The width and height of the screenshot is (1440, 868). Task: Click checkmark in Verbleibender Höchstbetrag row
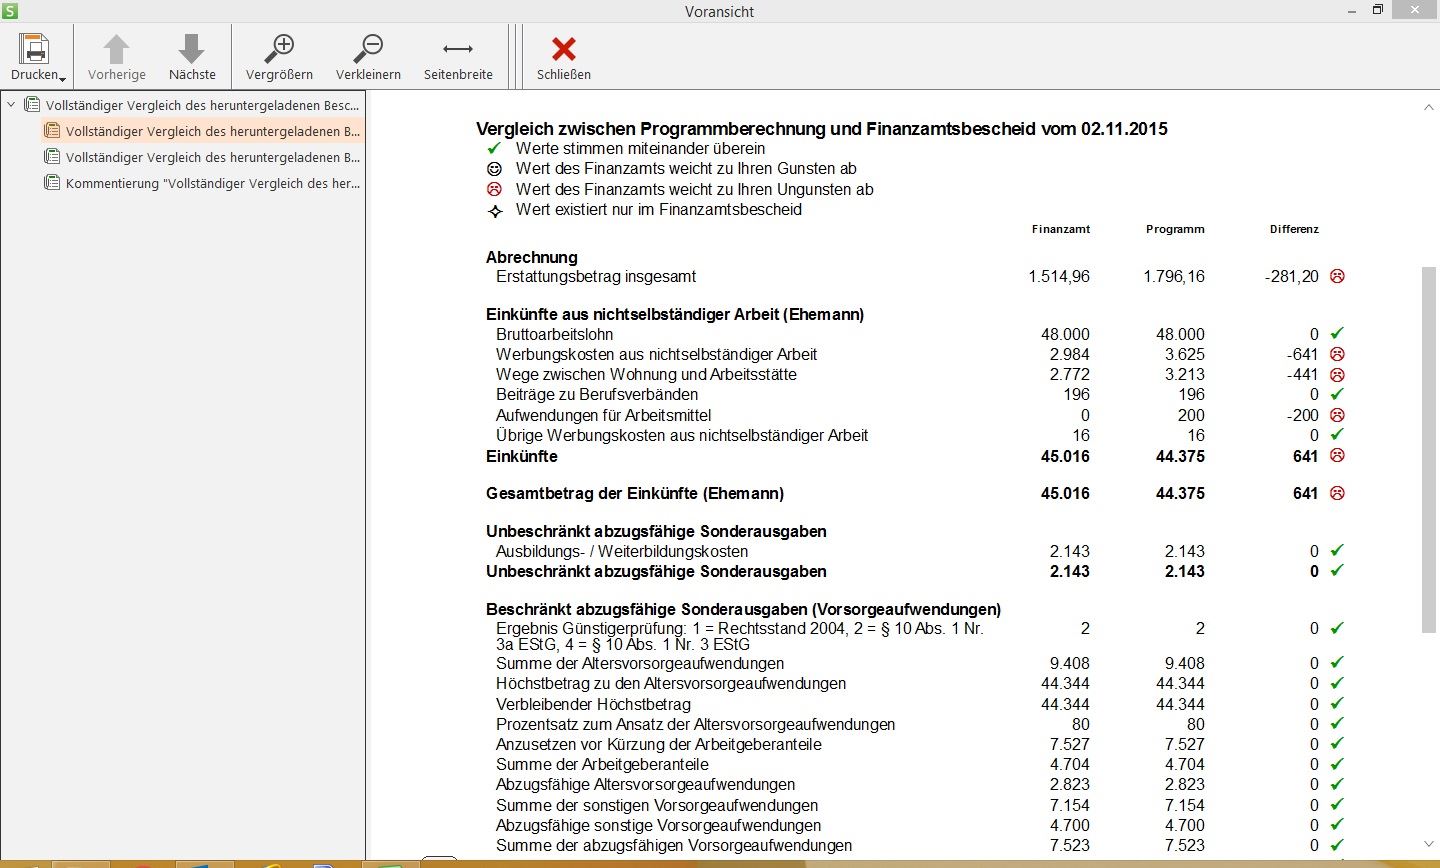pos(1337,703)
